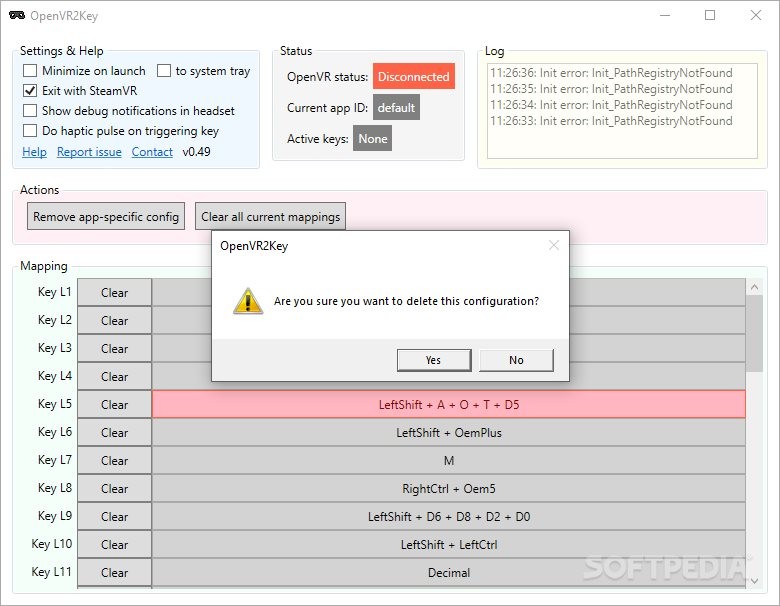Open the Help link
Image resolution: width=780 pixels, height=606 pixels.
[x=34, y=152]
